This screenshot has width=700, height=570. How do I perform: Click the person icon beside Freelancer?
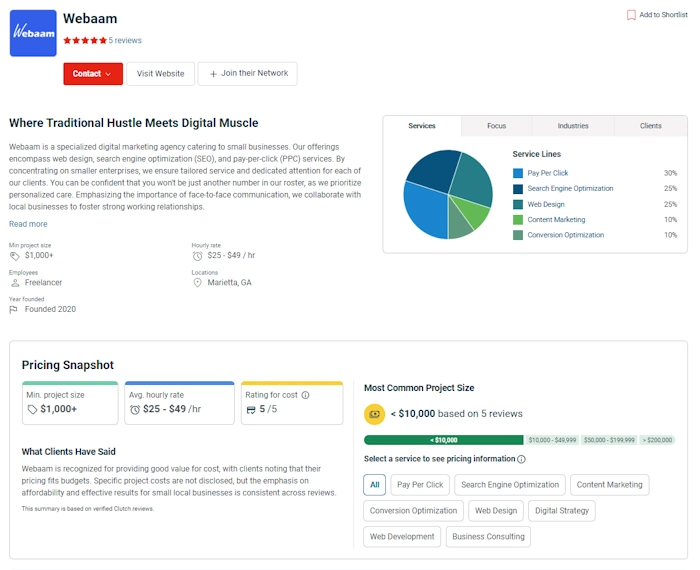pos(15,283)
